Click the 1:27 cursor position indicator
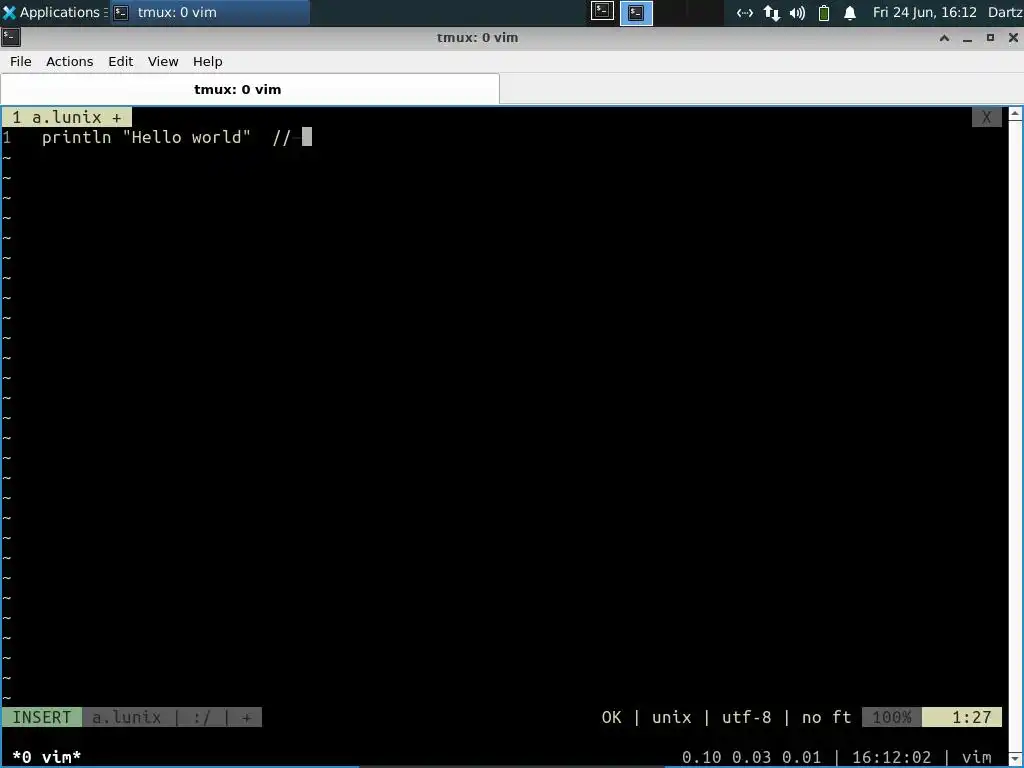1024x768 pixels. tap(962, 717)
